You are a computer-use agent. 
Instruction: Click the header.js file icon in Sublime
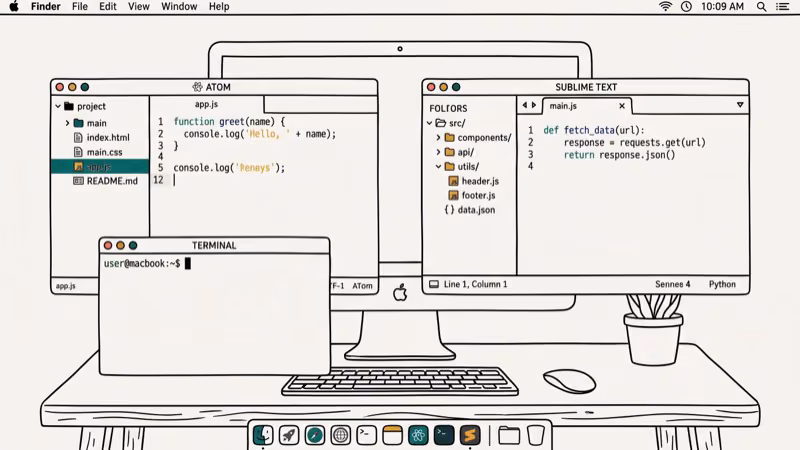click(x=453, y=181)
